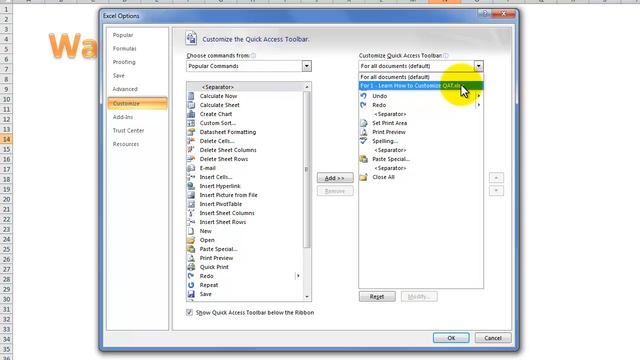This screenshot has height=360, width=640.
Task: Select the Calculate Now command icon
Action: (191, 96)
